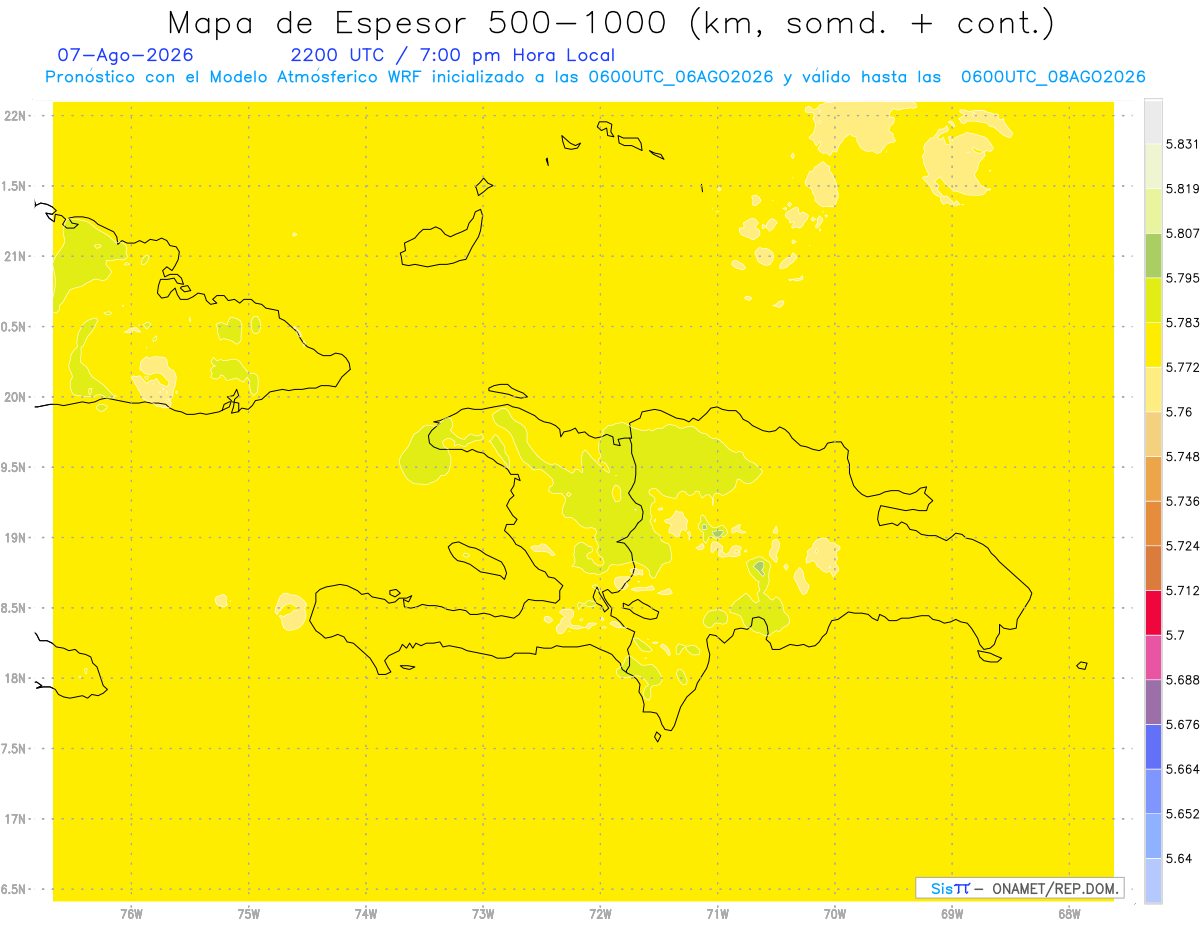Select the date text '07-Ago-2026'
This screenshot has width=1200, height=927.
coord(126,55)
